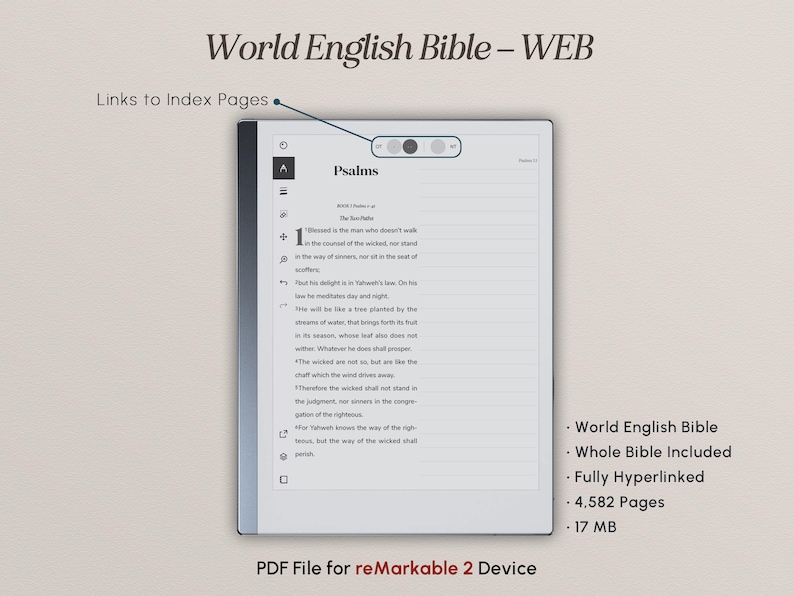The height and width of the screenshot is (596, 794).
Task: Click the 'Whole Bible Included' bullet
Action: pos(653,452)
